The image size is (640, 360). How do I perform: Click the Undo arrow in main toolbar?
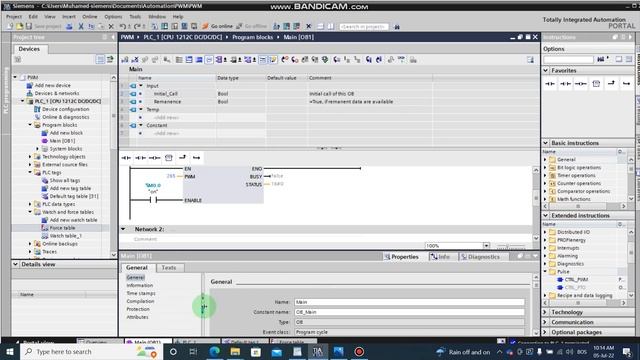122,26
